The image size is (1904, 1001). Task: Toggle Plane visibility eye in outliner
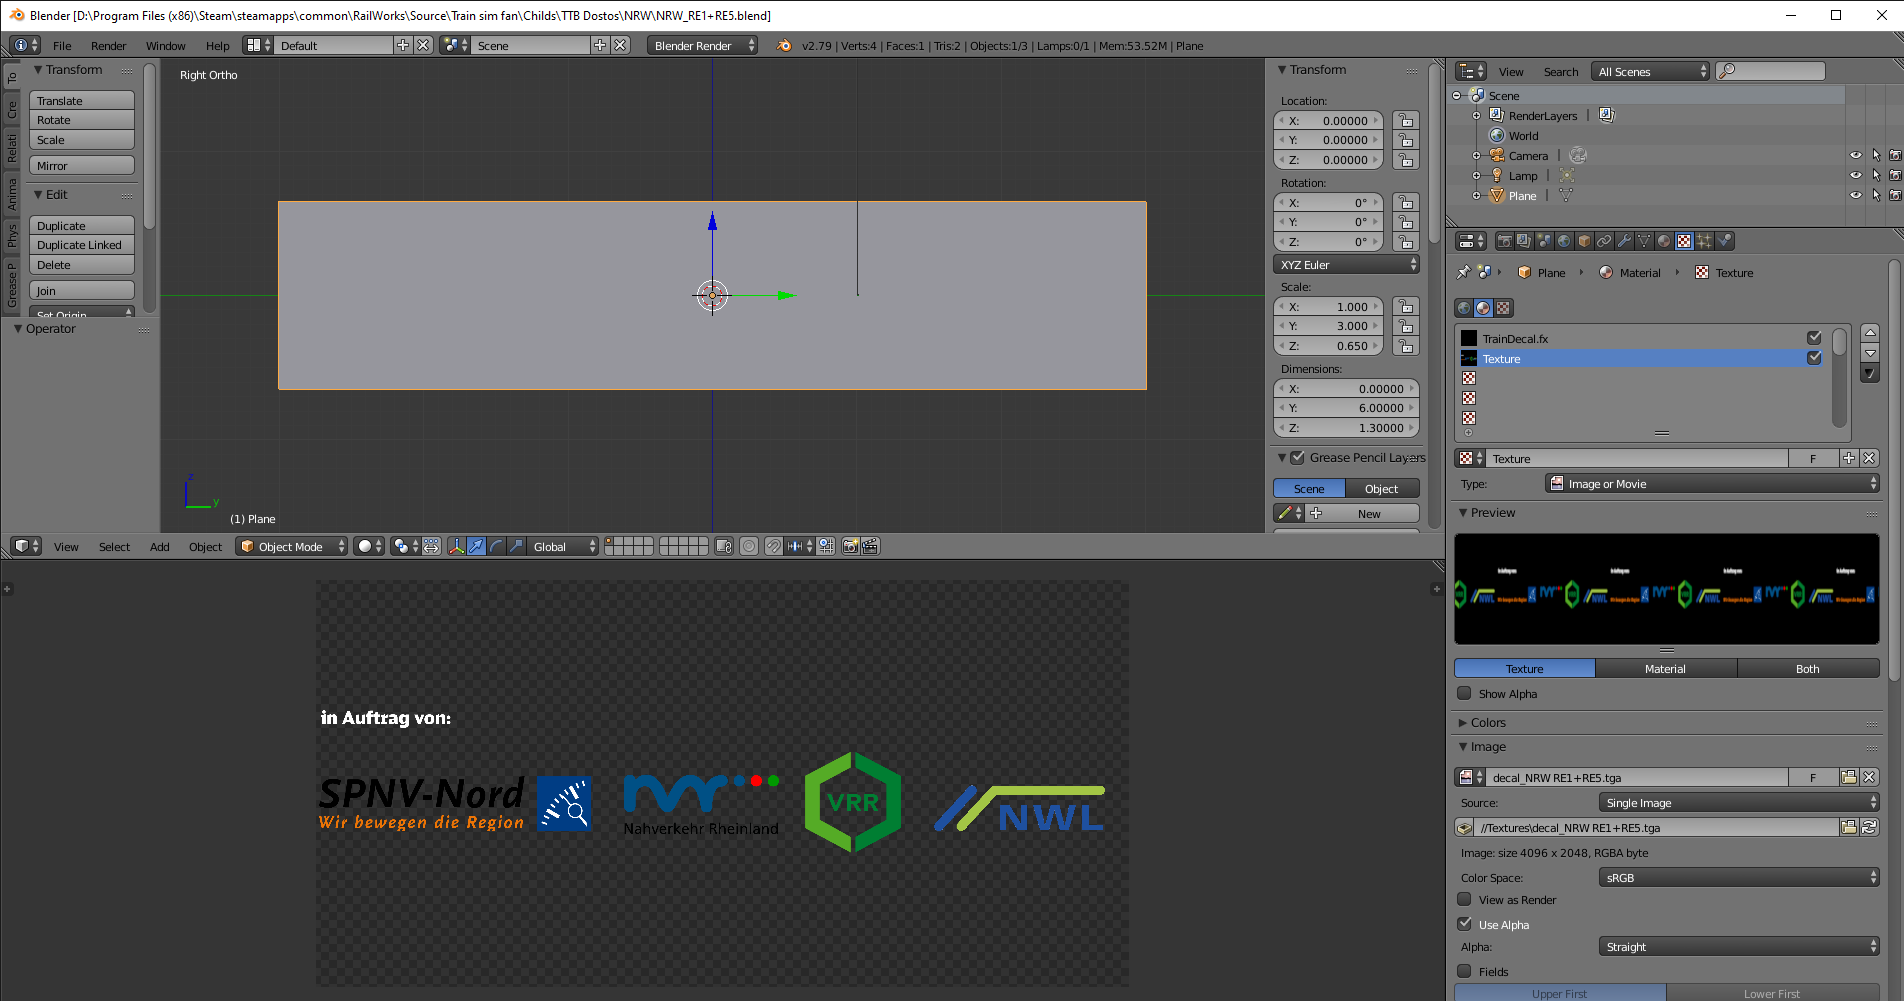(x=1856, y=195)
